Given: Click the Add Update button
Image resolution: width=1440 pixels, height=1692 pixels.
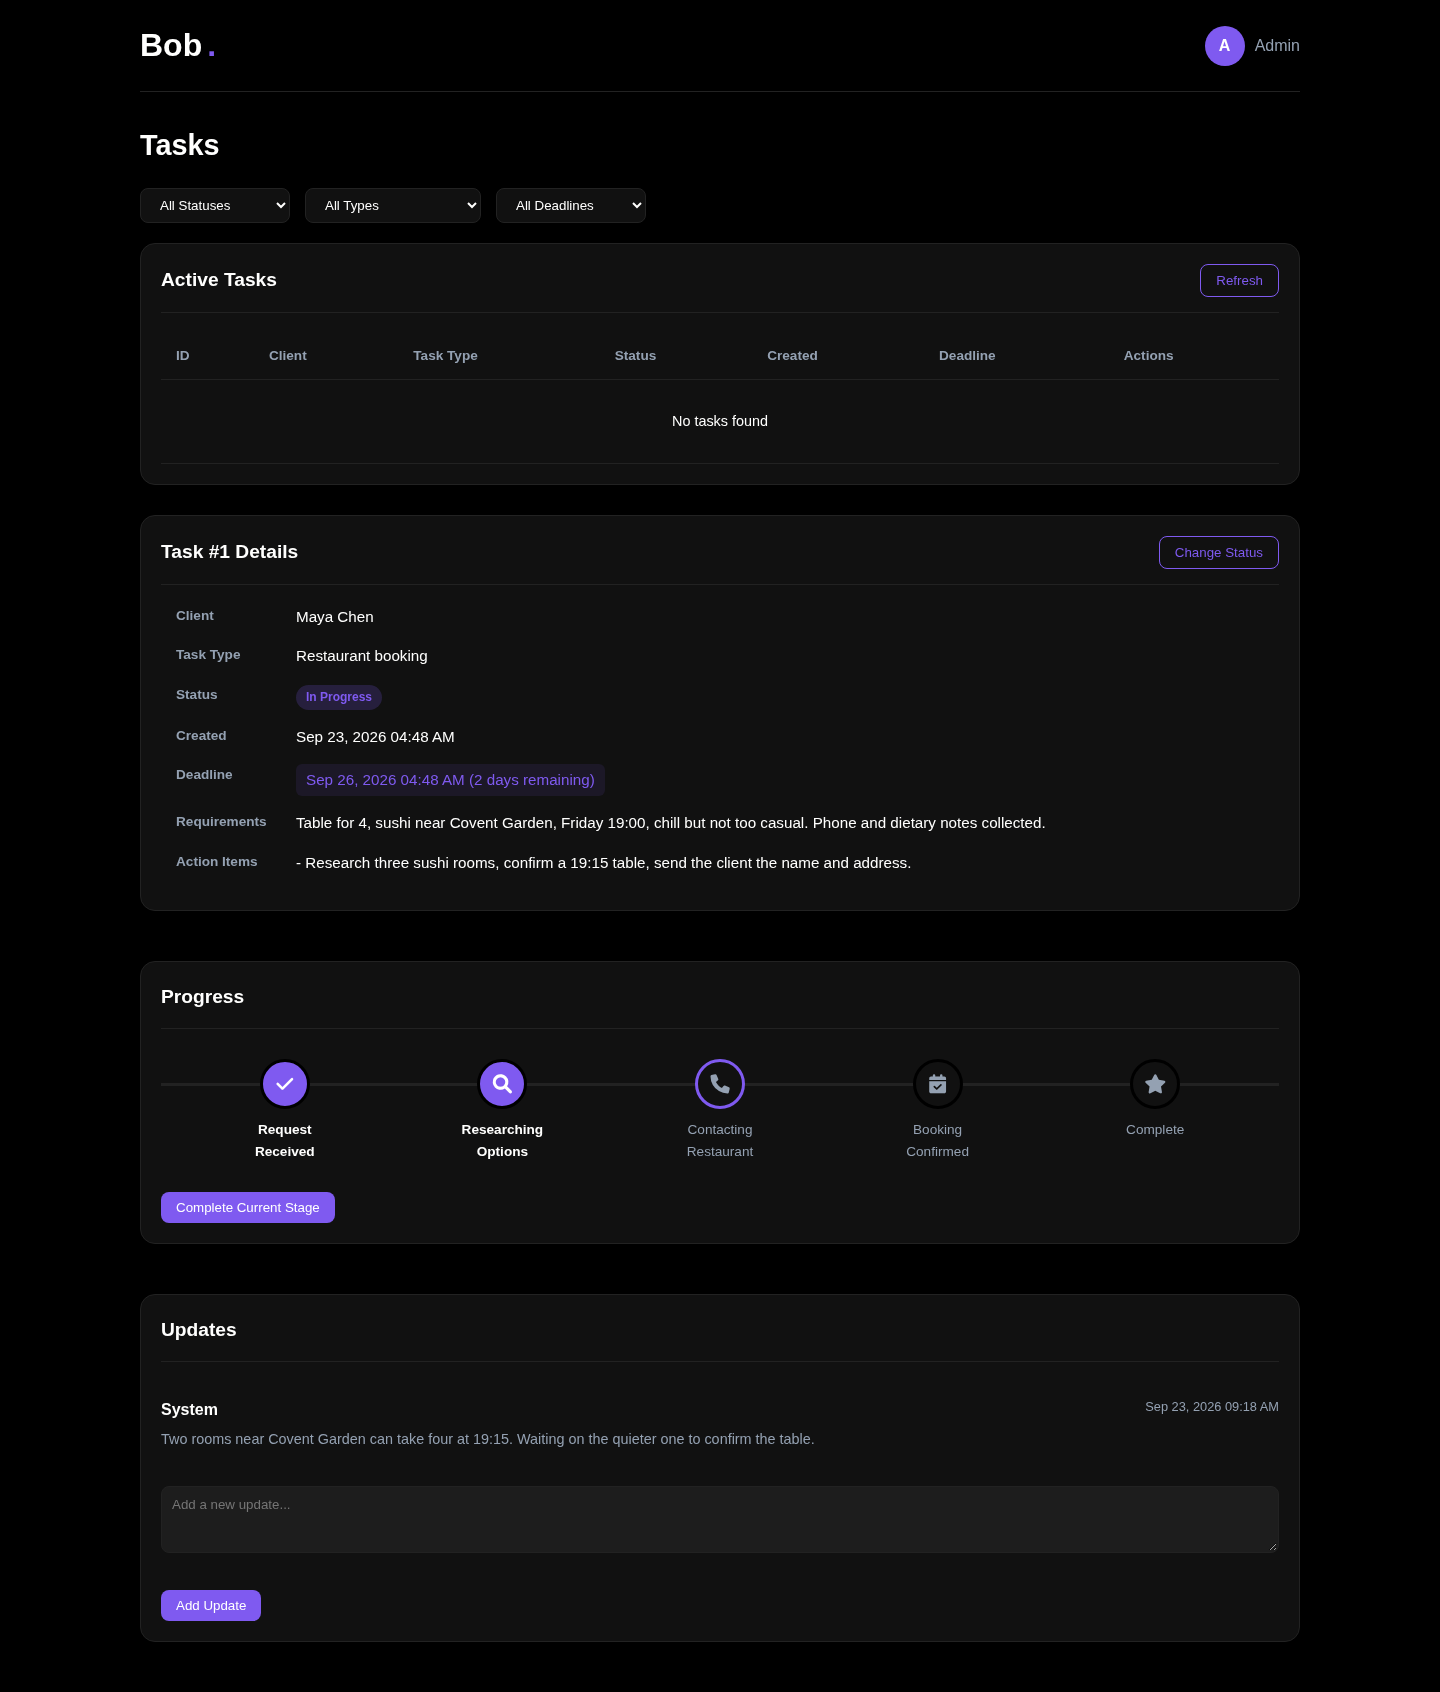Looking at the screenshot, I should (211, 1605).
